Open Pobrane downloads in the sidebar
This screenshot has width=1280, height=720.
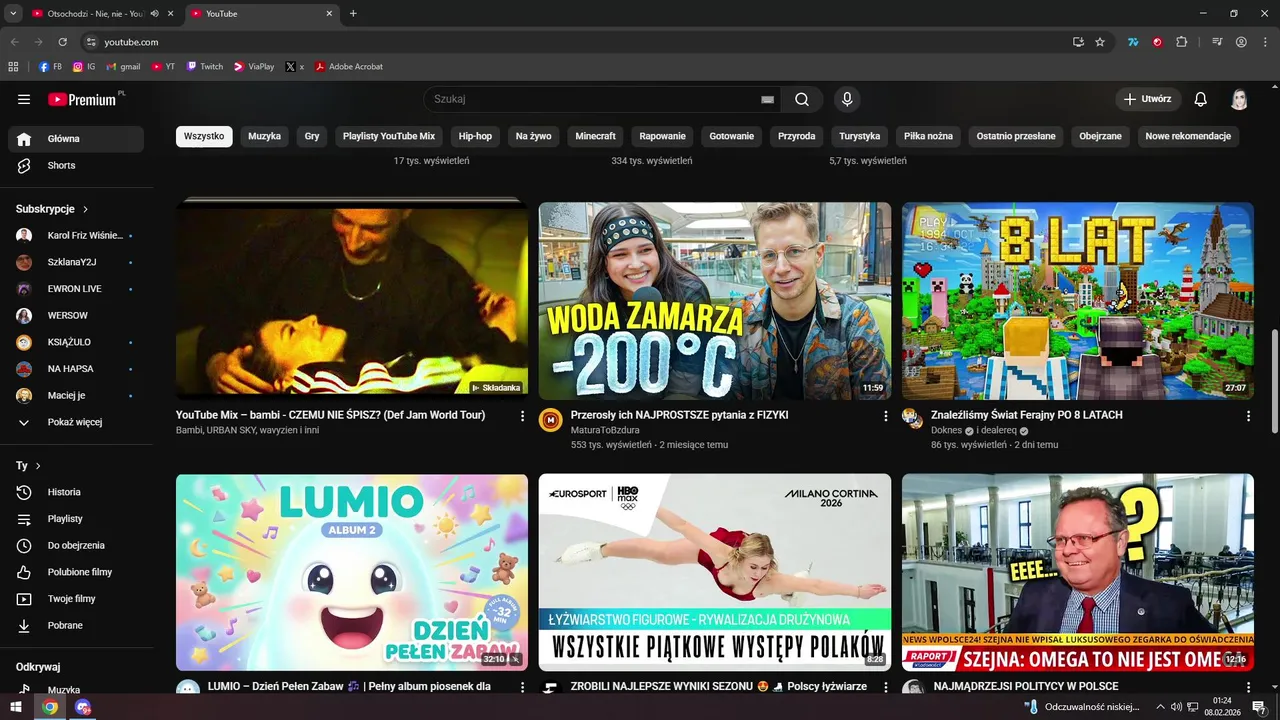(x=76, y=625)
